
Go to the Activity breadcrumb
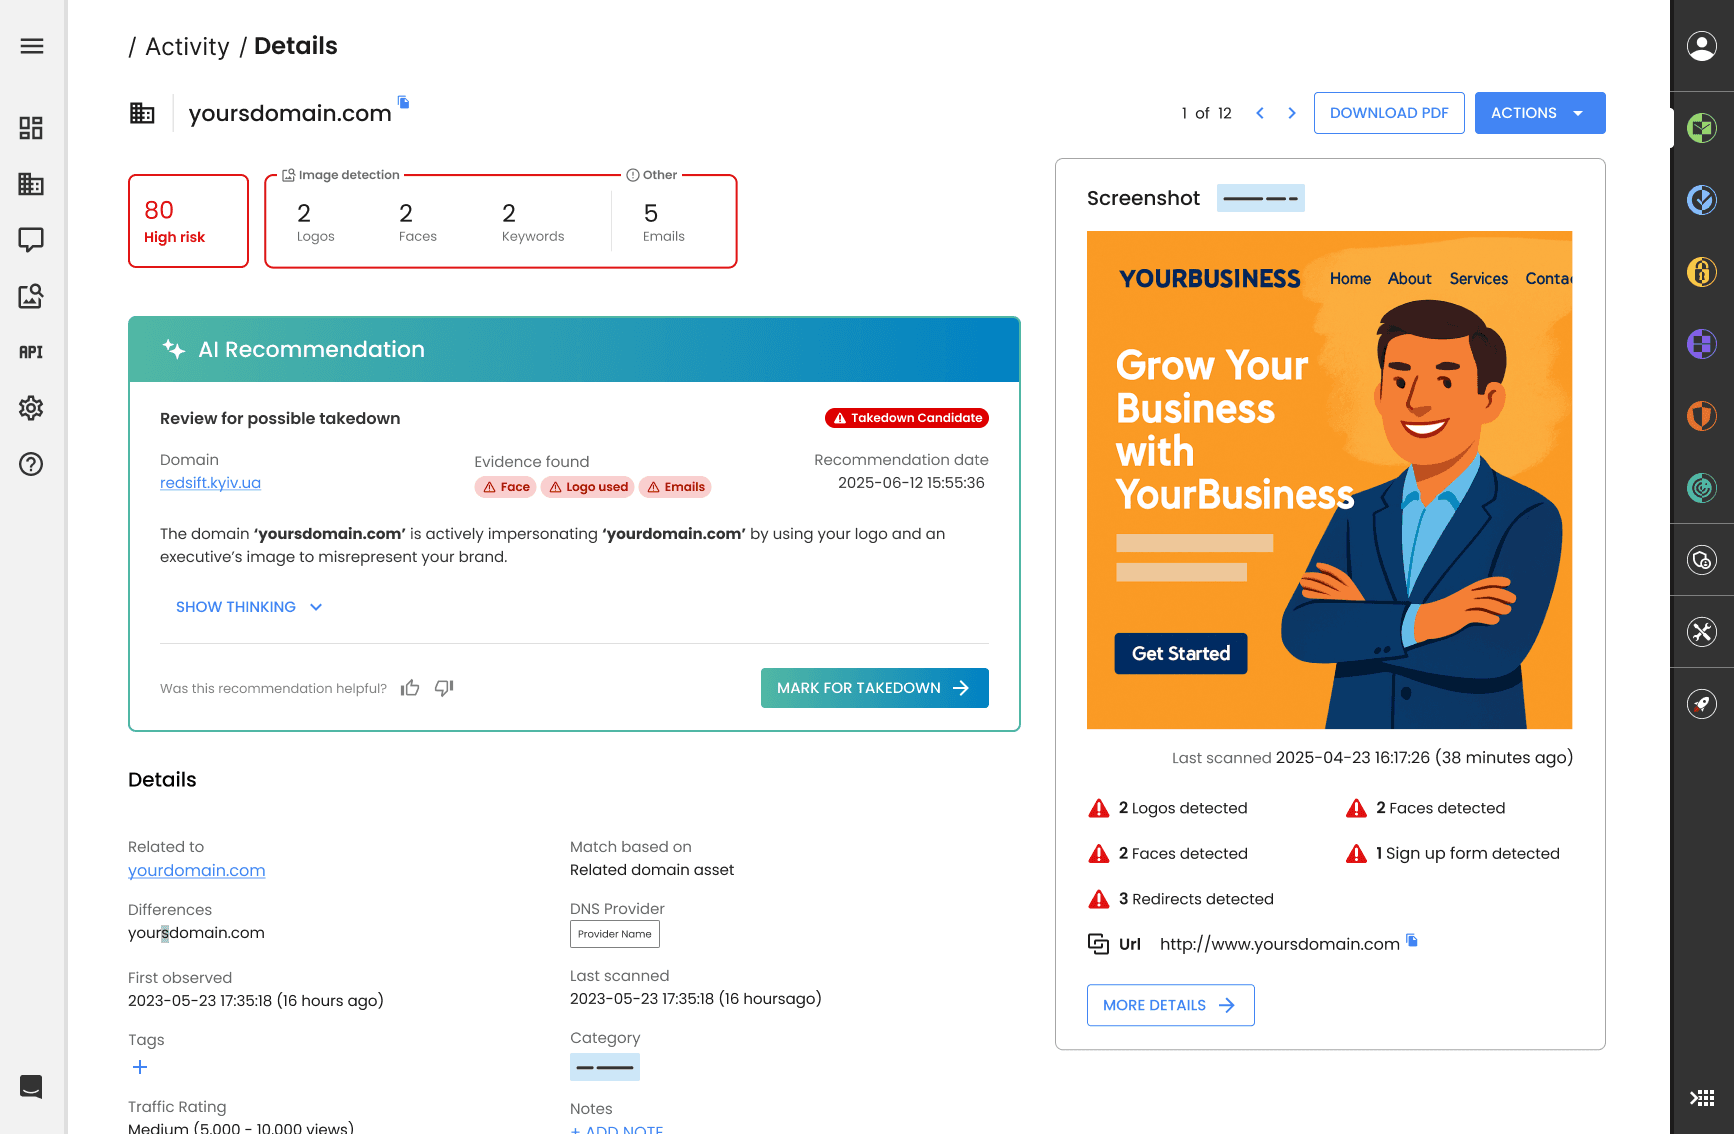click(188, 46)
